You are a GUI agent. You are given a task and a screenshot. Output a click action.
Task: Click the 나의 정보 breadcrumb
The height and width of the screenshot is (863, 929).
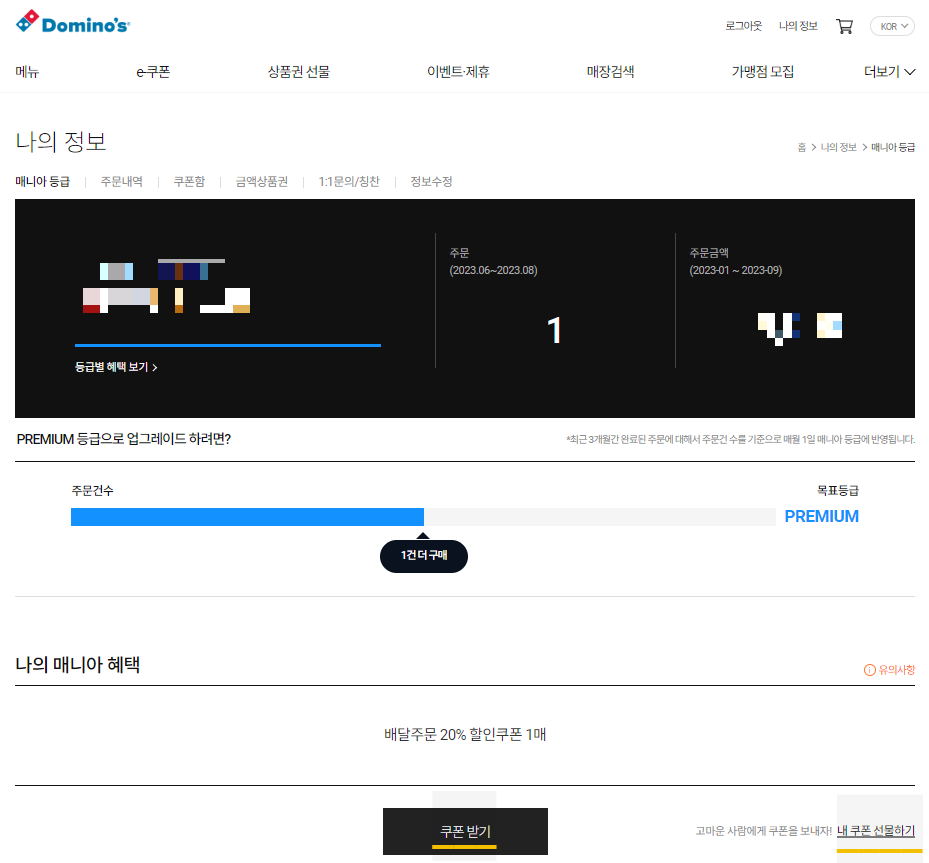tap(838, 147)
